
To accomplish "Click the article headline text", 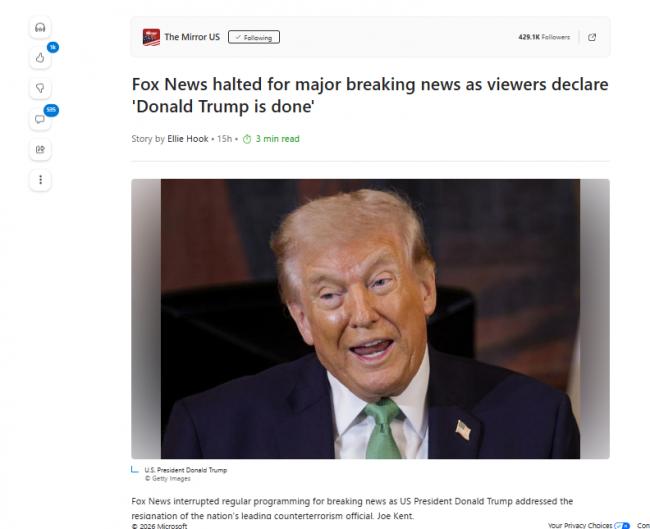I will (x=370, y=95).
